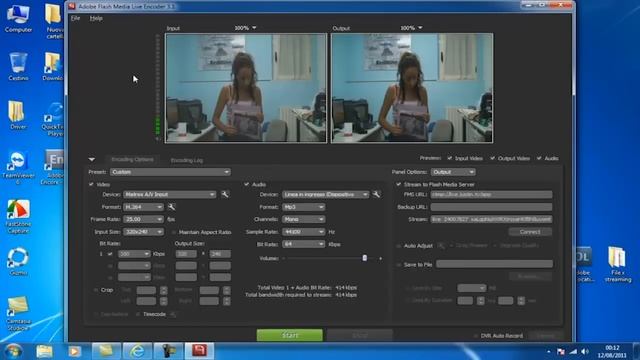Click the network signal tray icon

pyautogui.click(x=573, y=351)
